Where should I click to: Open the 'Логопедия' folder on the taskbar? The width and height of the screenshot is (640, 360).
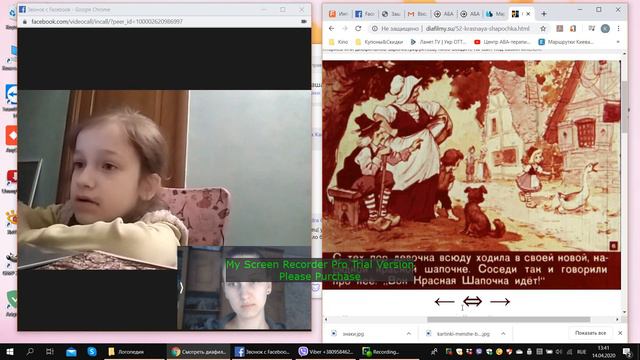click(134, 351)
